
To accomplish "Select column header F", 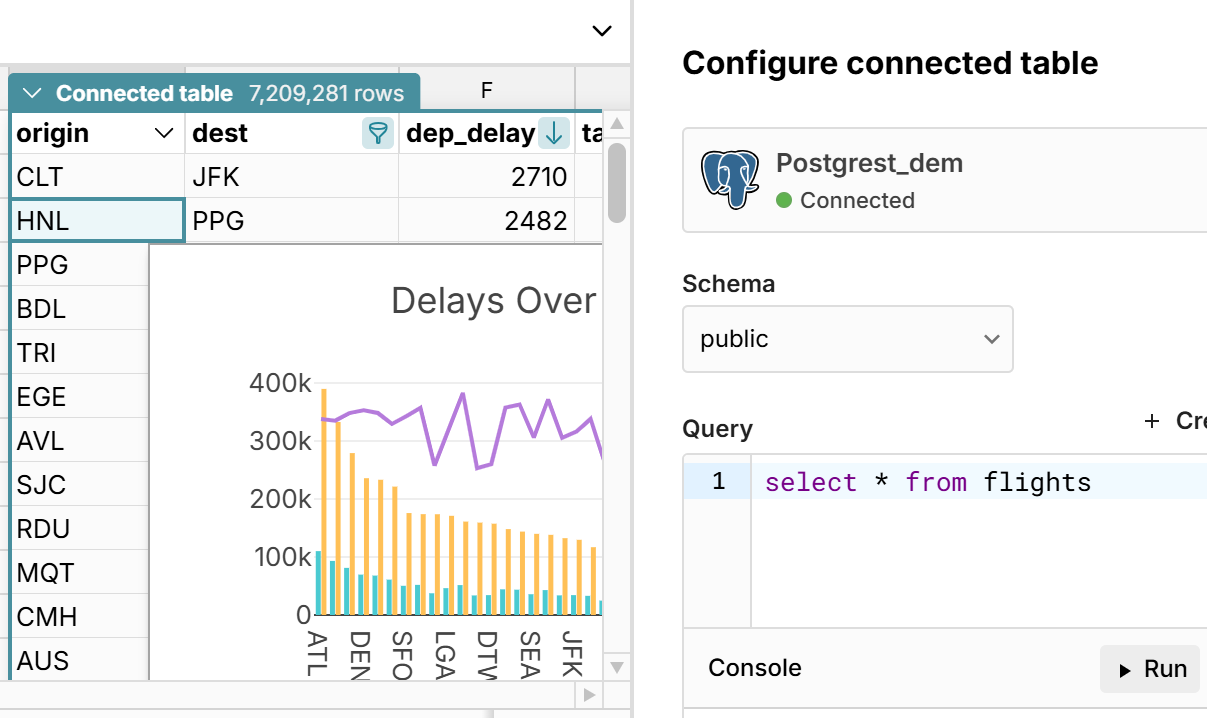I will tap(487, 90).
